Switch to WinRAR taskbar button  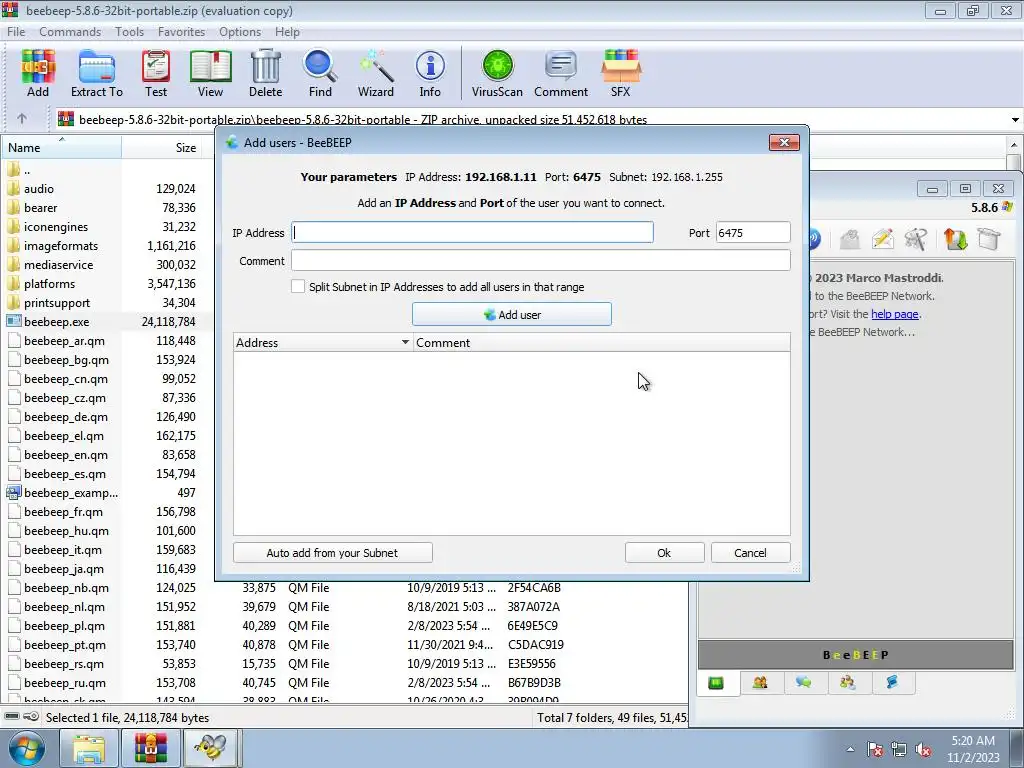[151, 748]
